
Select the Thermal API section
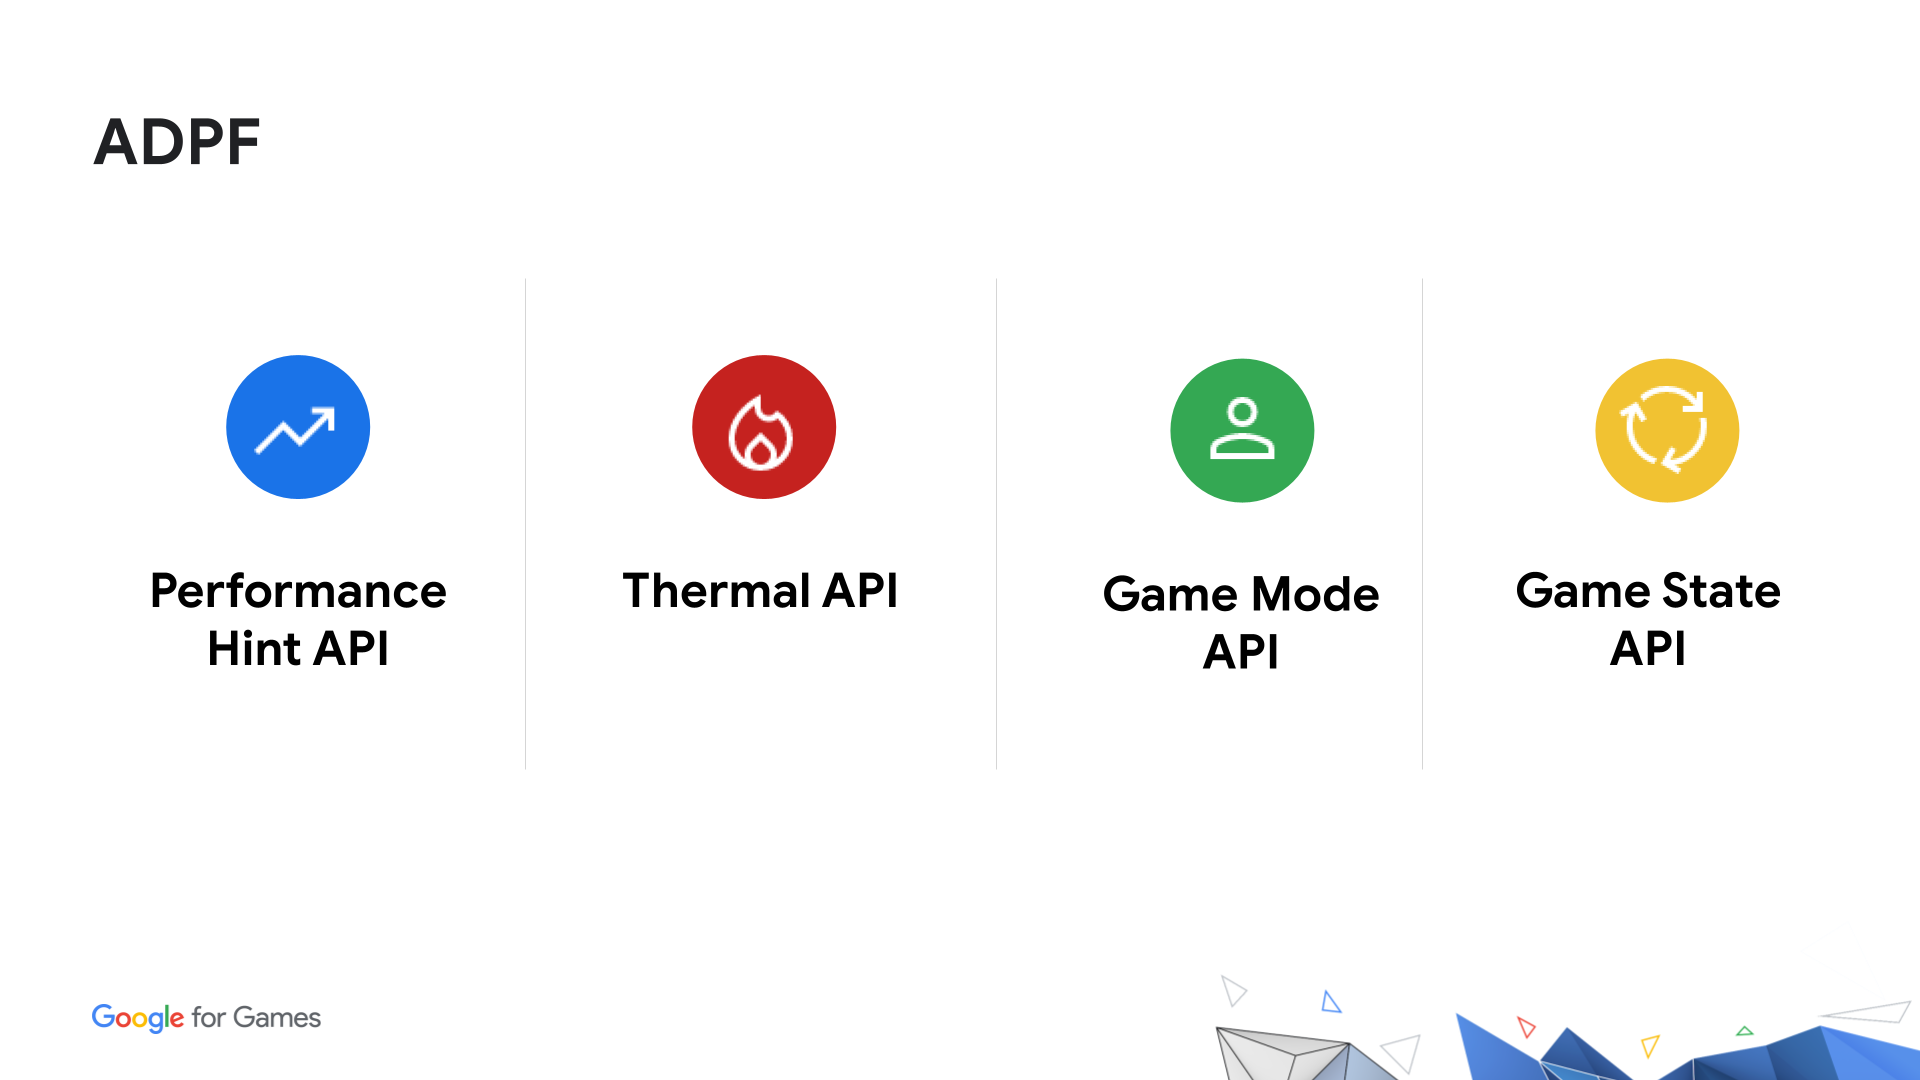(762, 514)
